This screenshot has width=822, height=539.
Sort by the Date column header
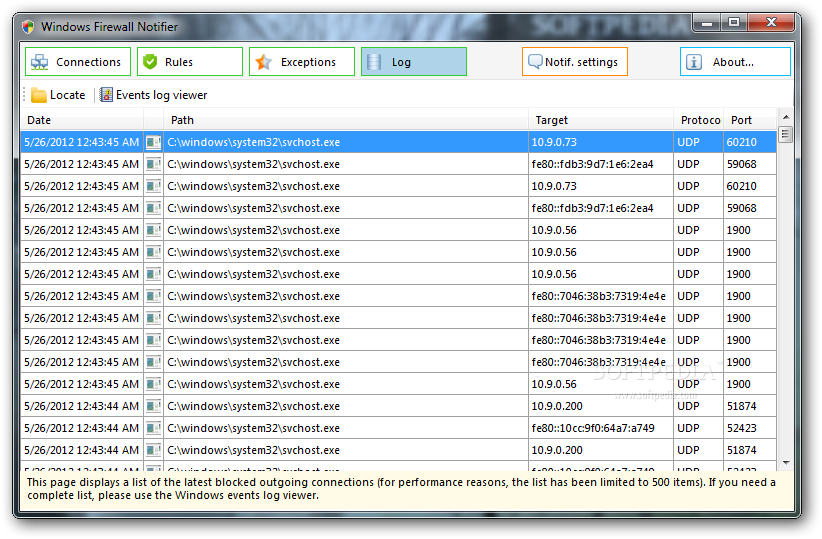pyautogui.click(x=82, y=120)
